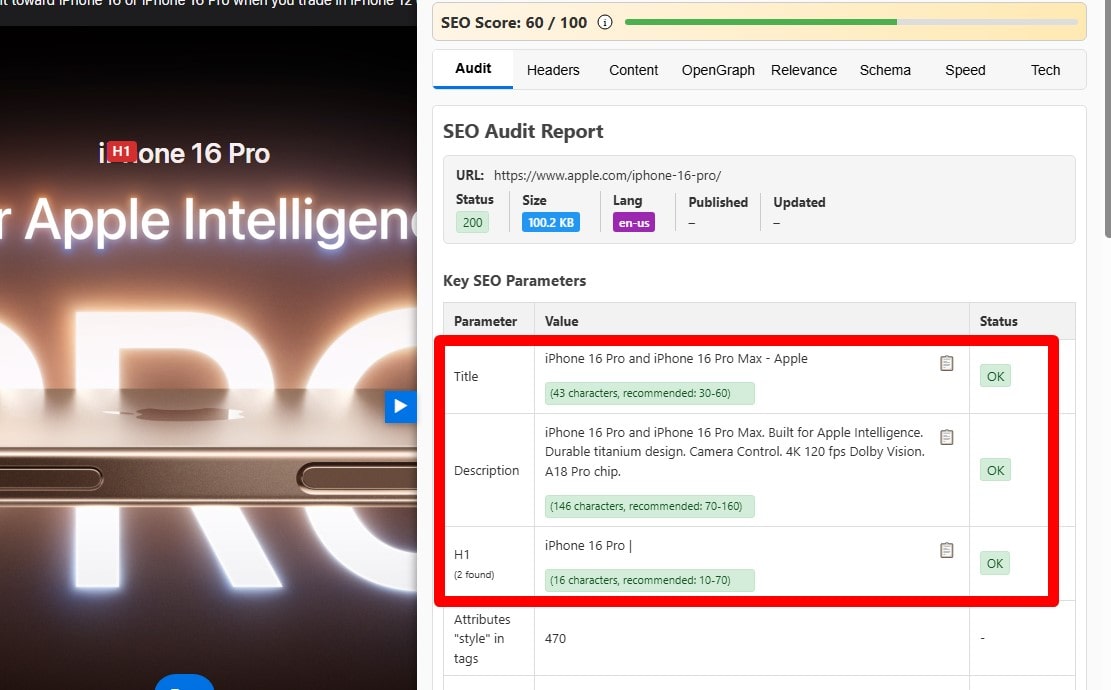Open the Content tab
Screen dimensions: 1111x690
634,70
